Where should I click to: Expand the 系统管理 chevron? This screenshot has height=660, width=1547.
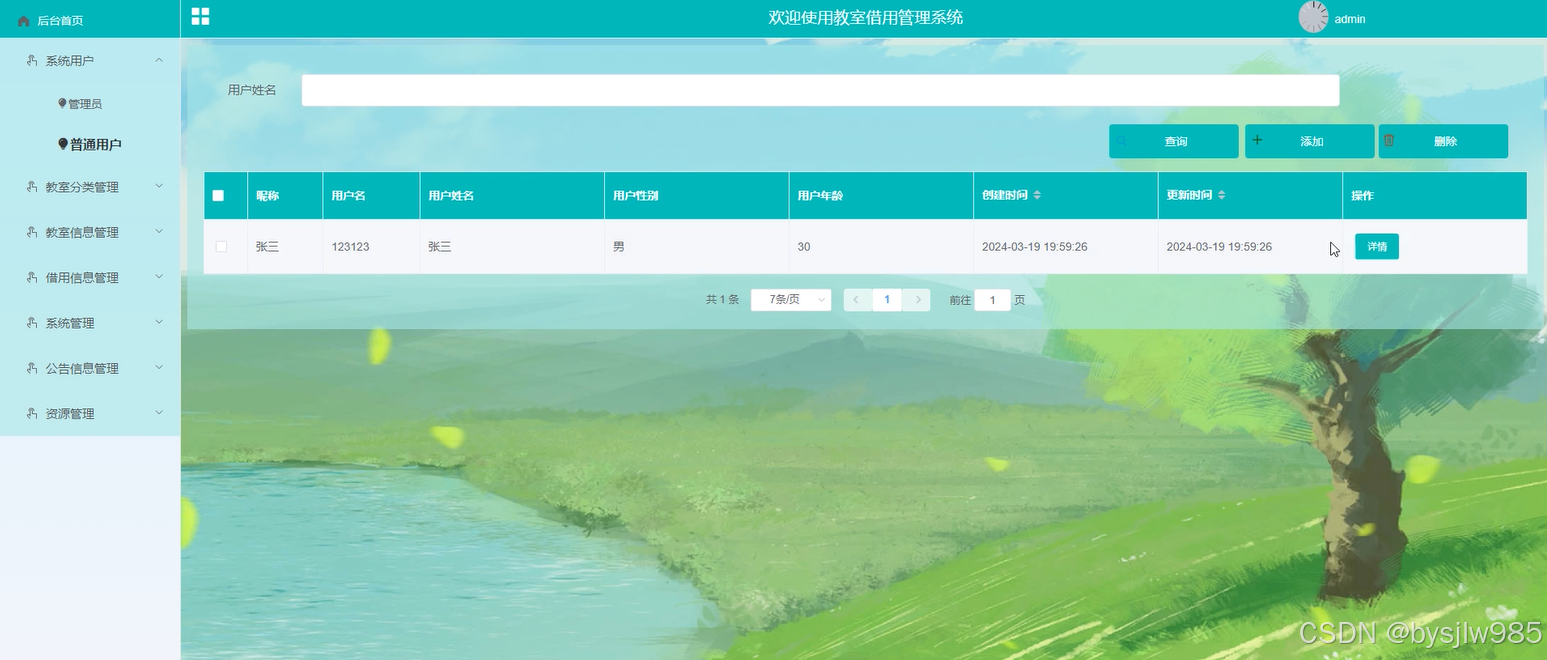(159, 322)
